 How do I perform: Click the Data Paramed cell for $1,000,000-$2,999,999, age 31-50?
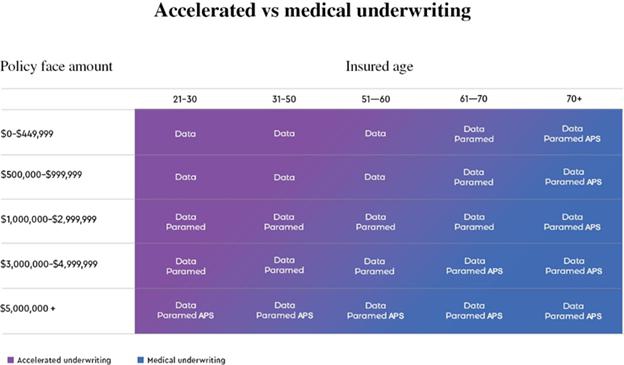[x=284, y=222]
